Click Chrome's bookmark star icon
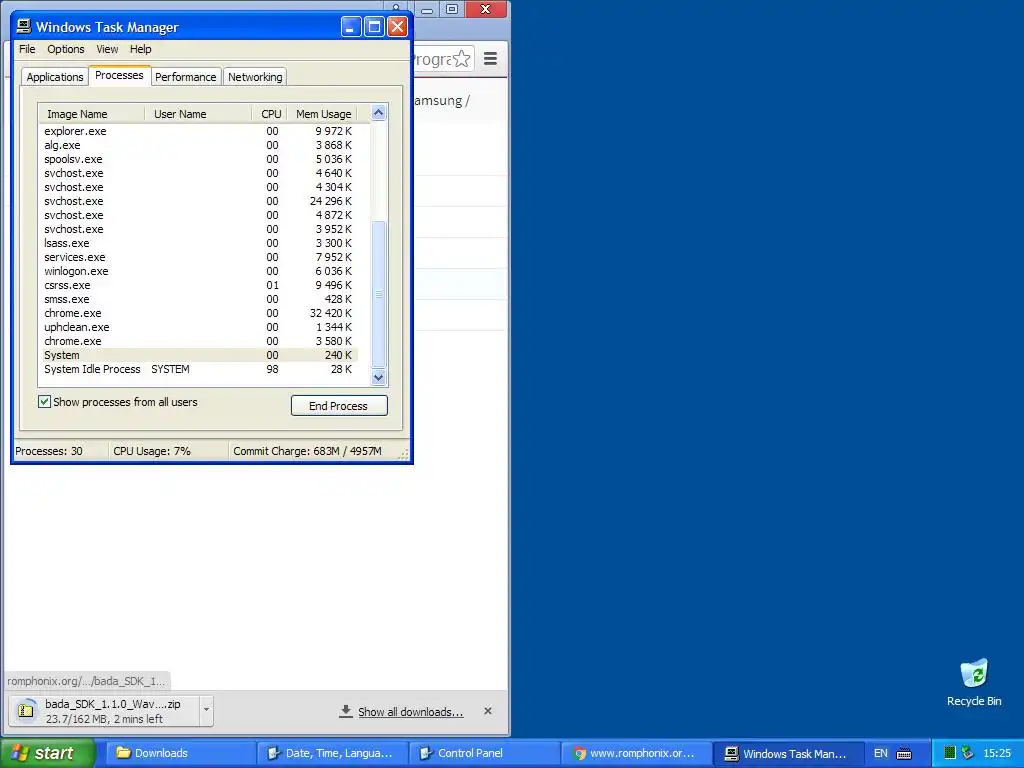 pos(462,59)
